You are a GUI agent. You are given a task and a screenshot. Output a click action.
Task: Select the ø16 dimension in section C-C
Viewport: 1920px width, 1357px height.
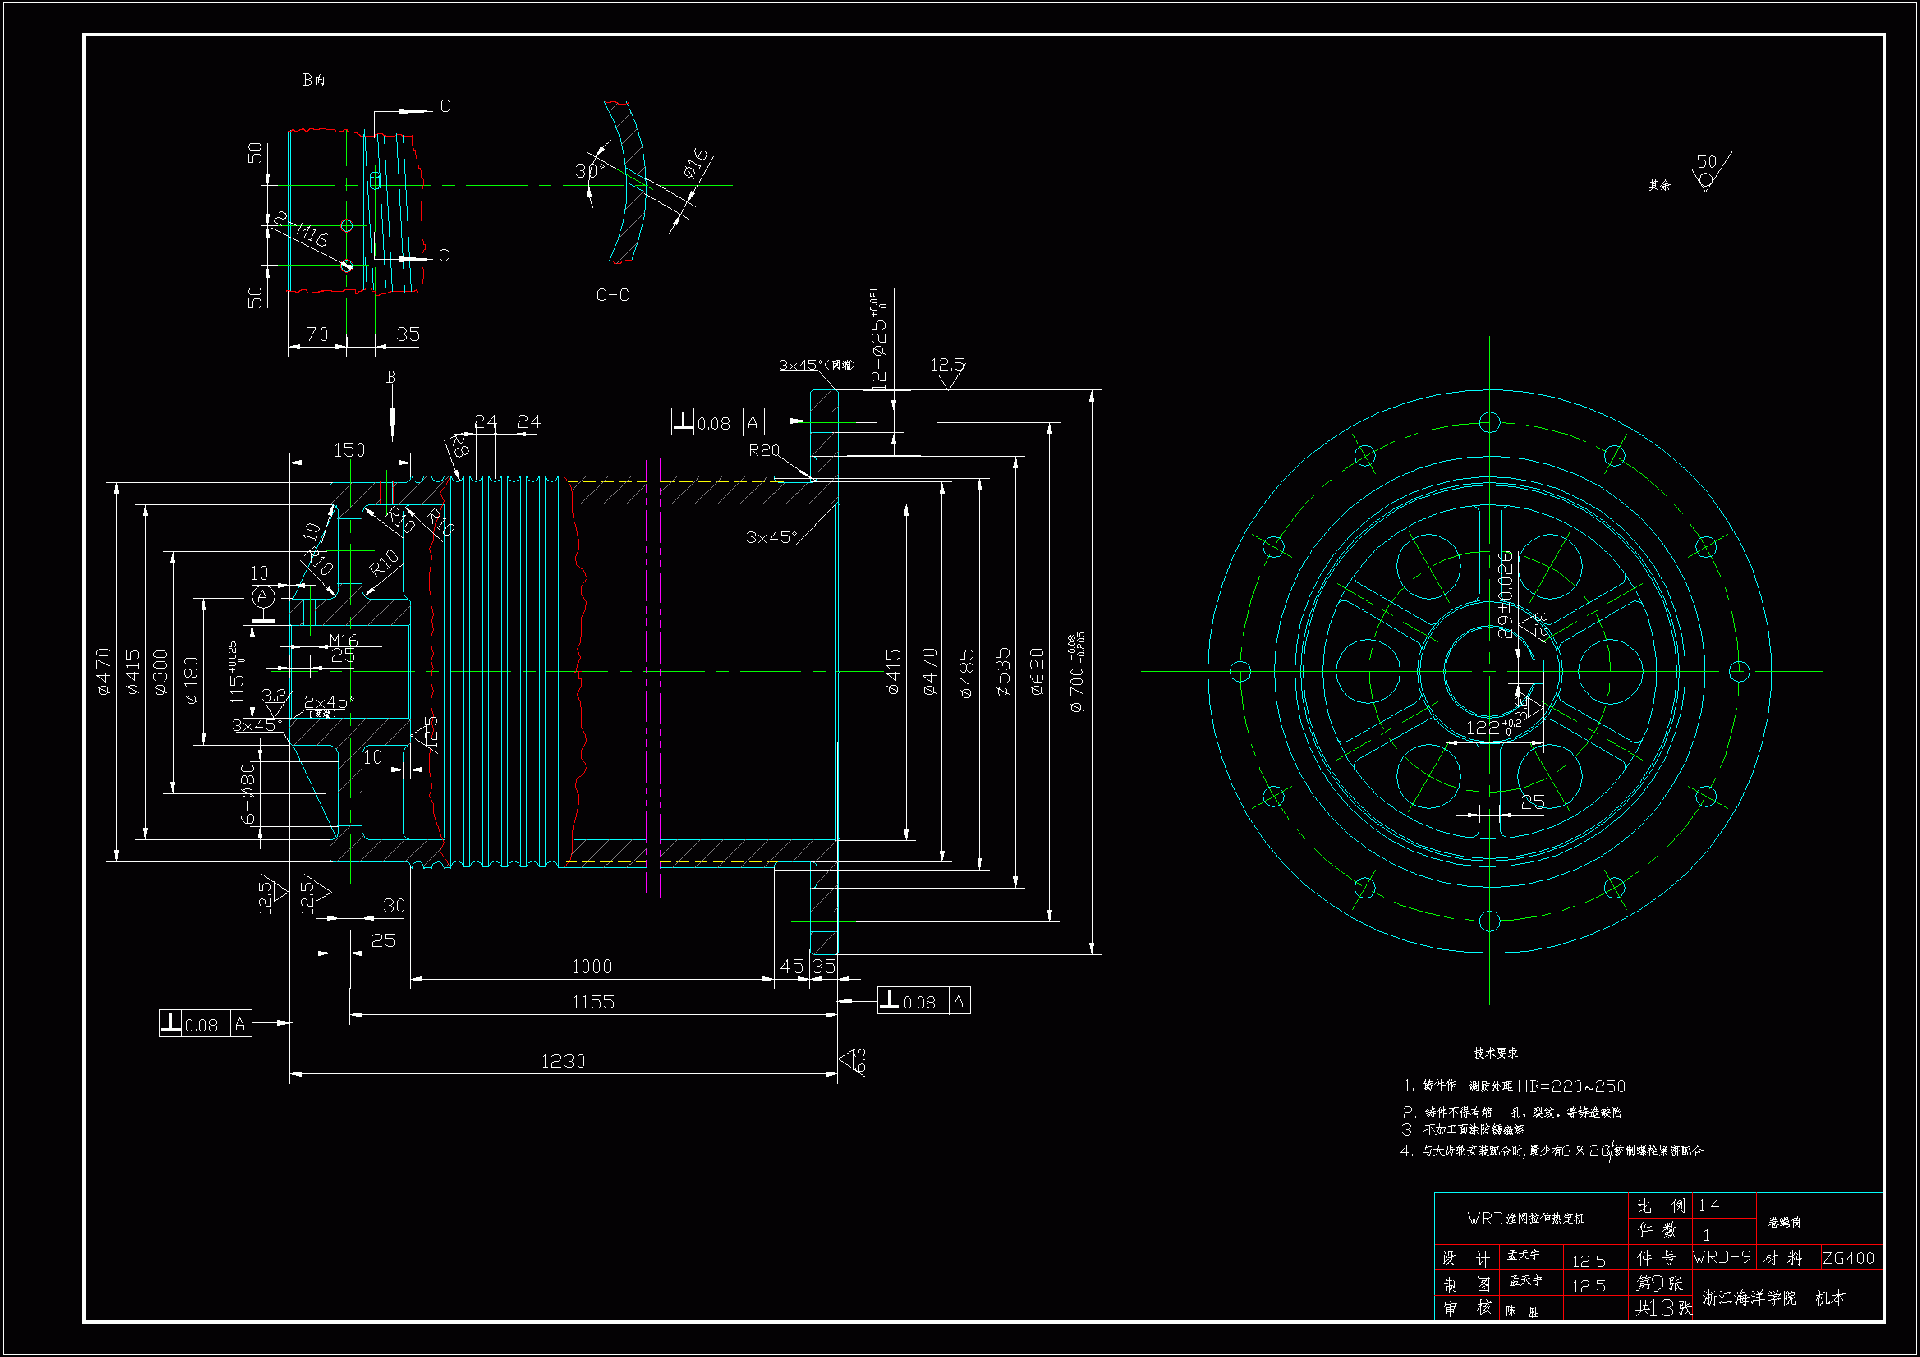point(696,165)
